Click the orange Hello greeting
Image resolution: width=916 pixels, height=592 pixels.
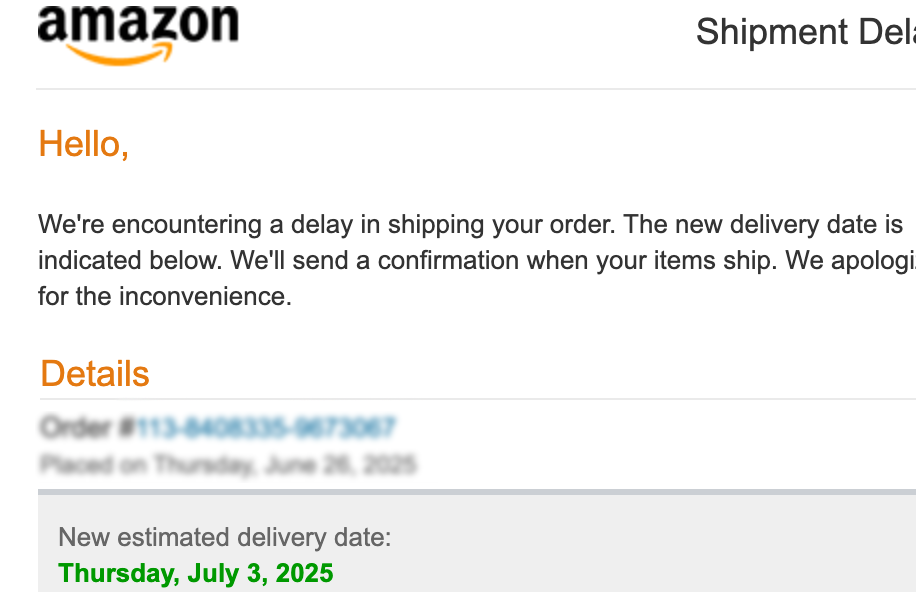coord(84,144)
